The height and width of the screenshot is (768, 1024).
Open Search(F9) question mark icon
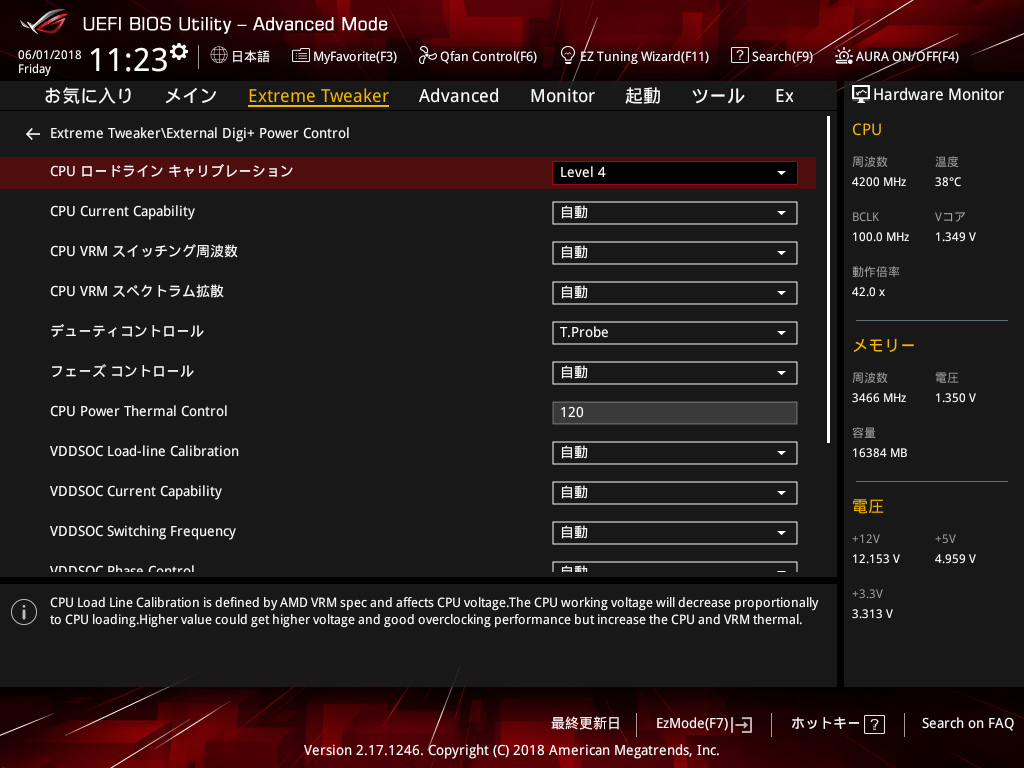pos(739,56)
